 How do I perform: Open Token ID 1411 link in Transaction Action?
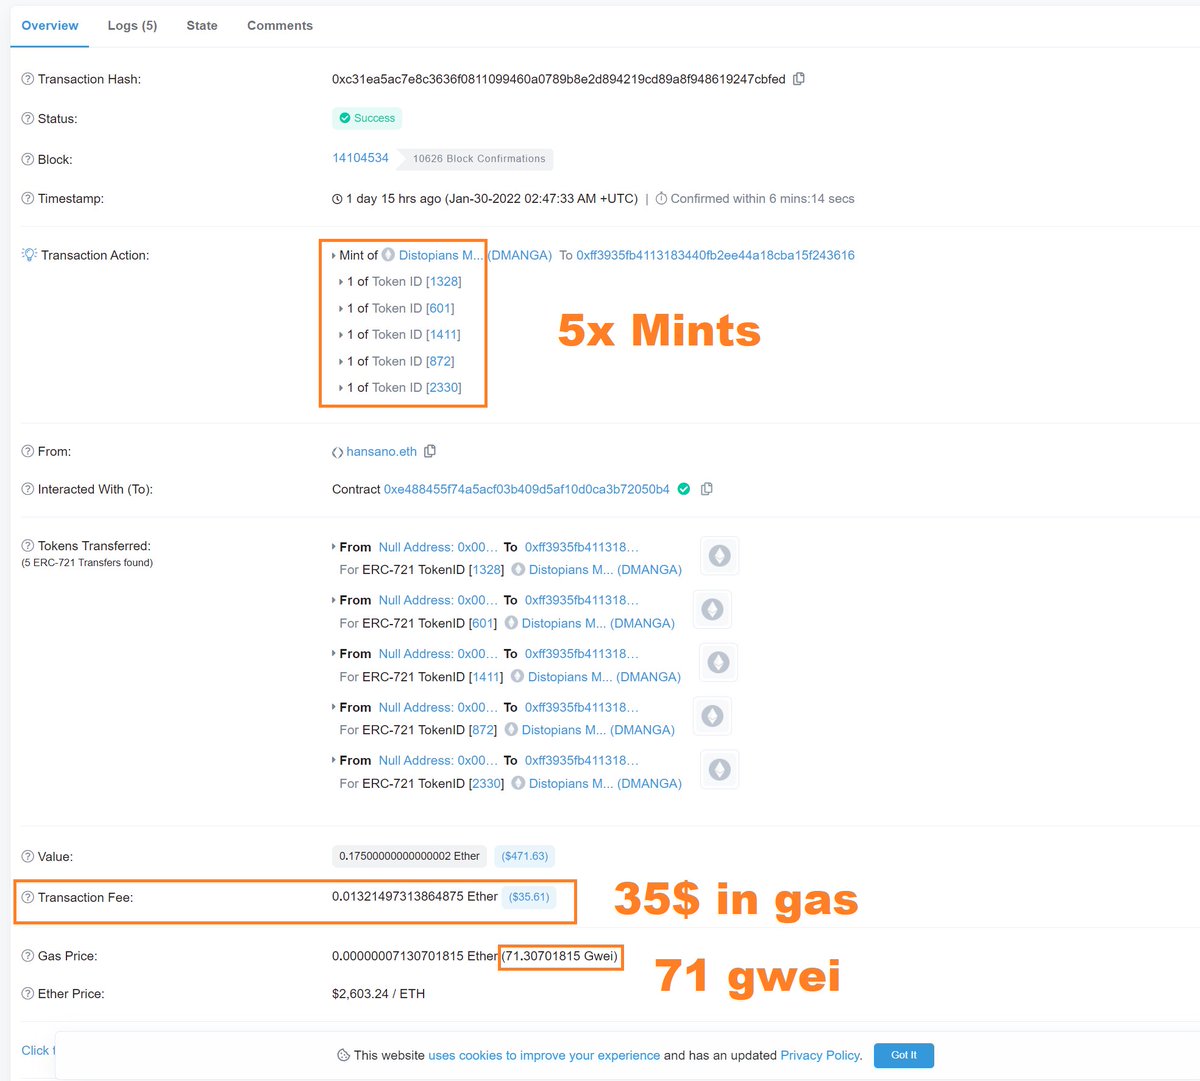(443, 335)
